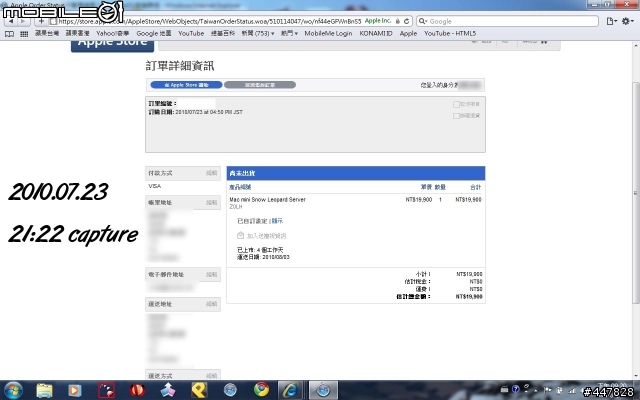Open the MobileMe Login bookmark
Screen dimensions: 640x400
pos(328,33)
